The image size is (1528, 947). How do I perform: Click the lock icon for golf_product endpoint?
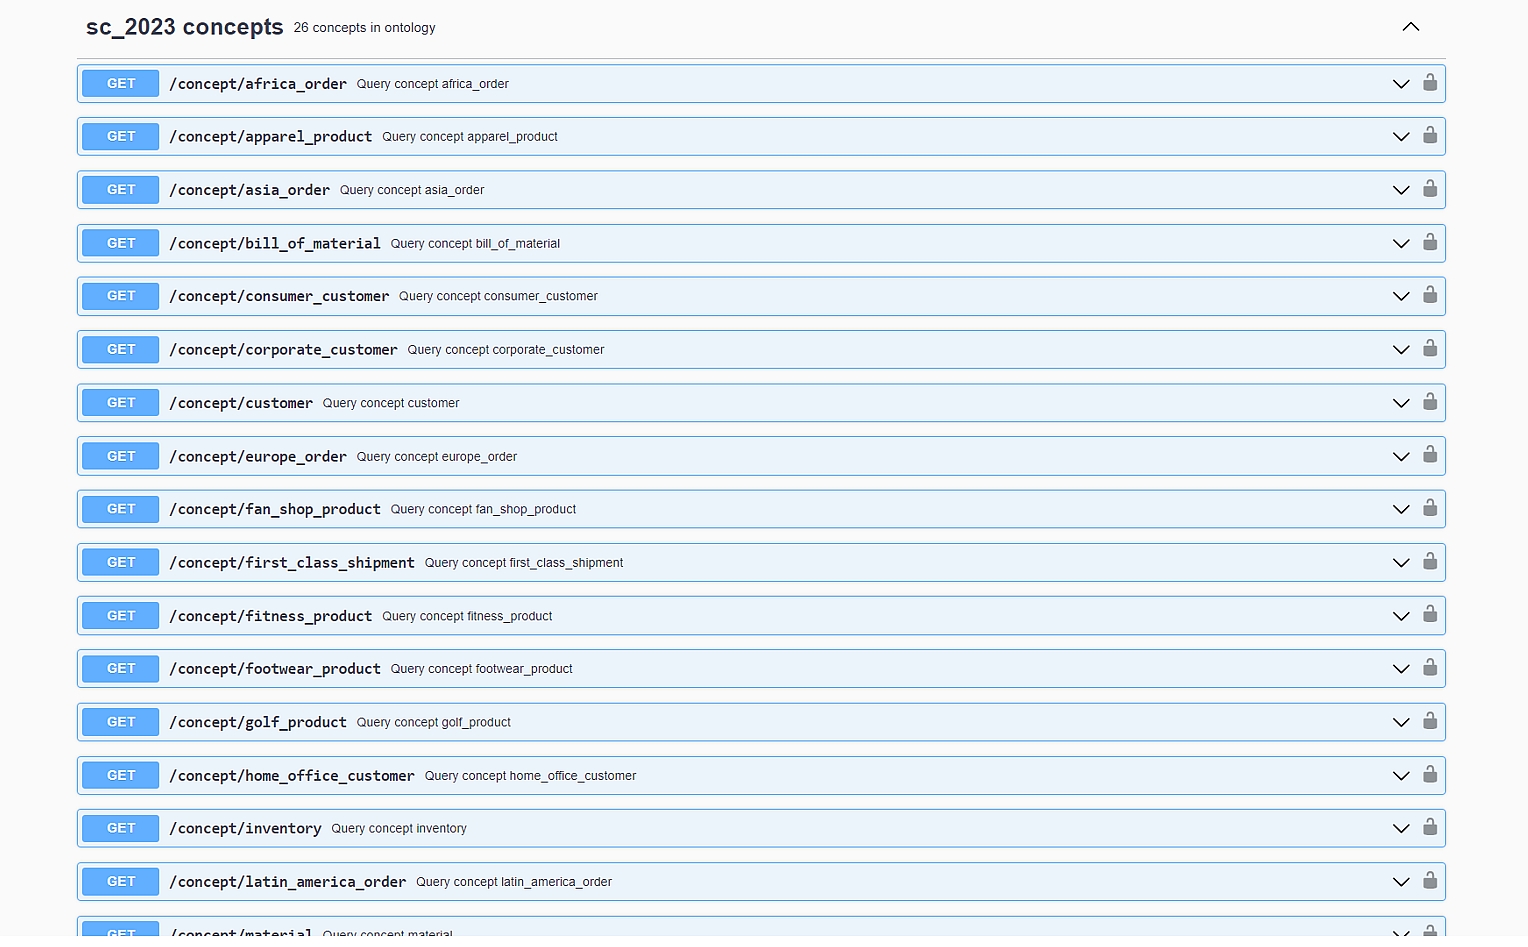click(x=1430, y=722)
